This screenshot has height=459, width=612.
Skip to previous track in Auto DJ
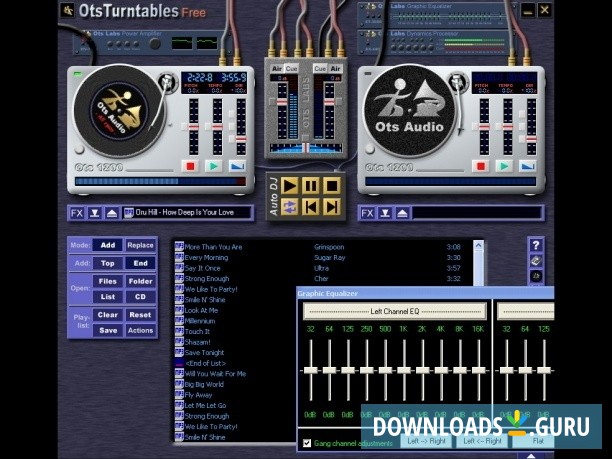[310, 207]
